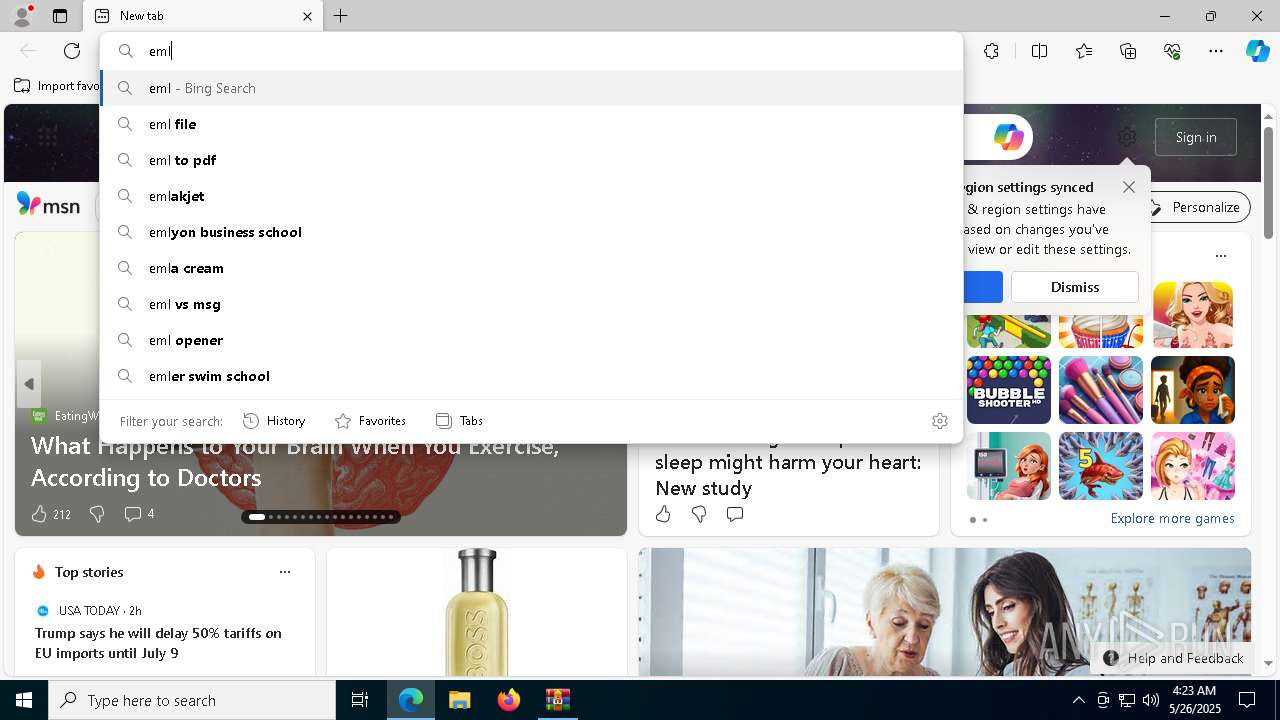Select the eml opener suggestion
Viewport: 1280px width, 720px height.
(531, 340)
